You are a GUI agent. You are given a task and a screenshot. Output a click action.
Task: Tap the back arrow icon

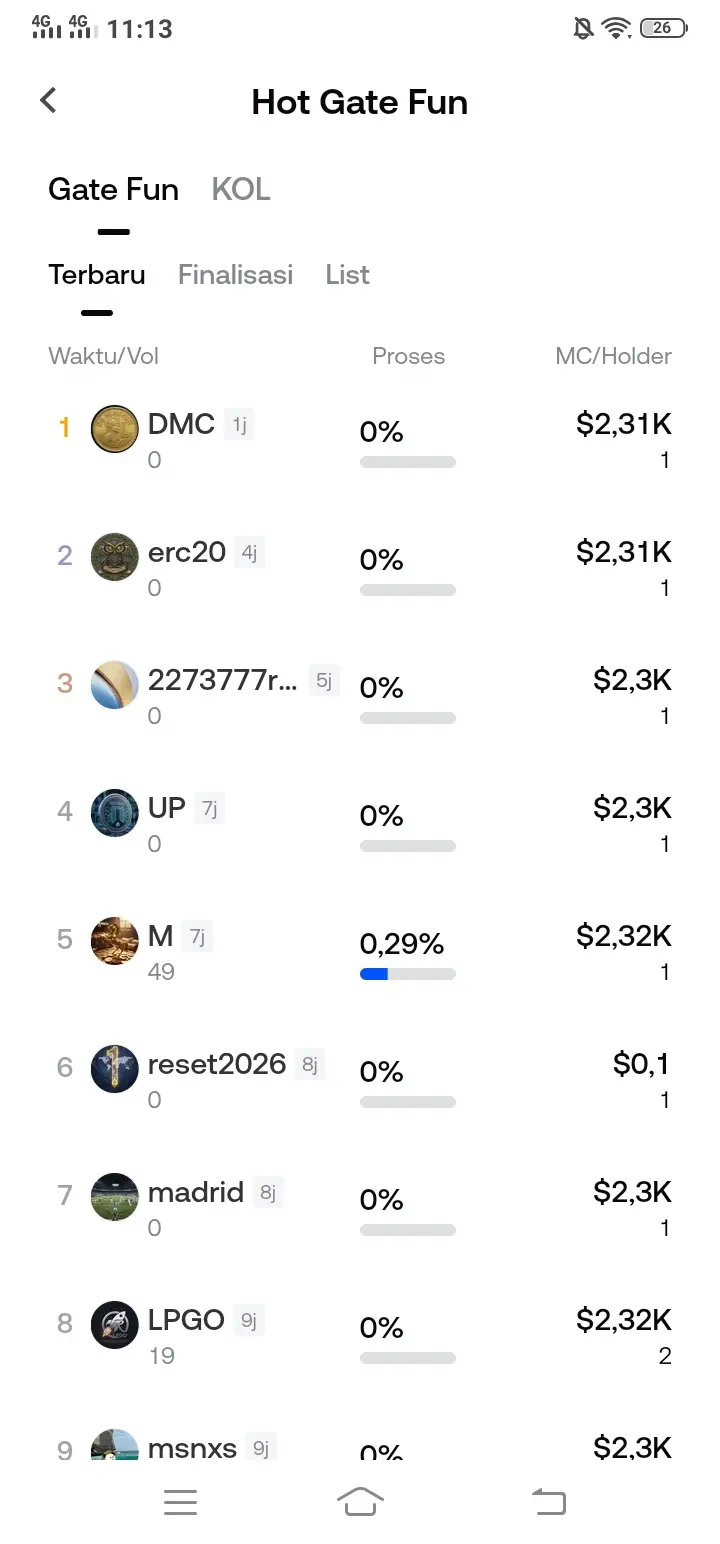(x=48, y=100)
